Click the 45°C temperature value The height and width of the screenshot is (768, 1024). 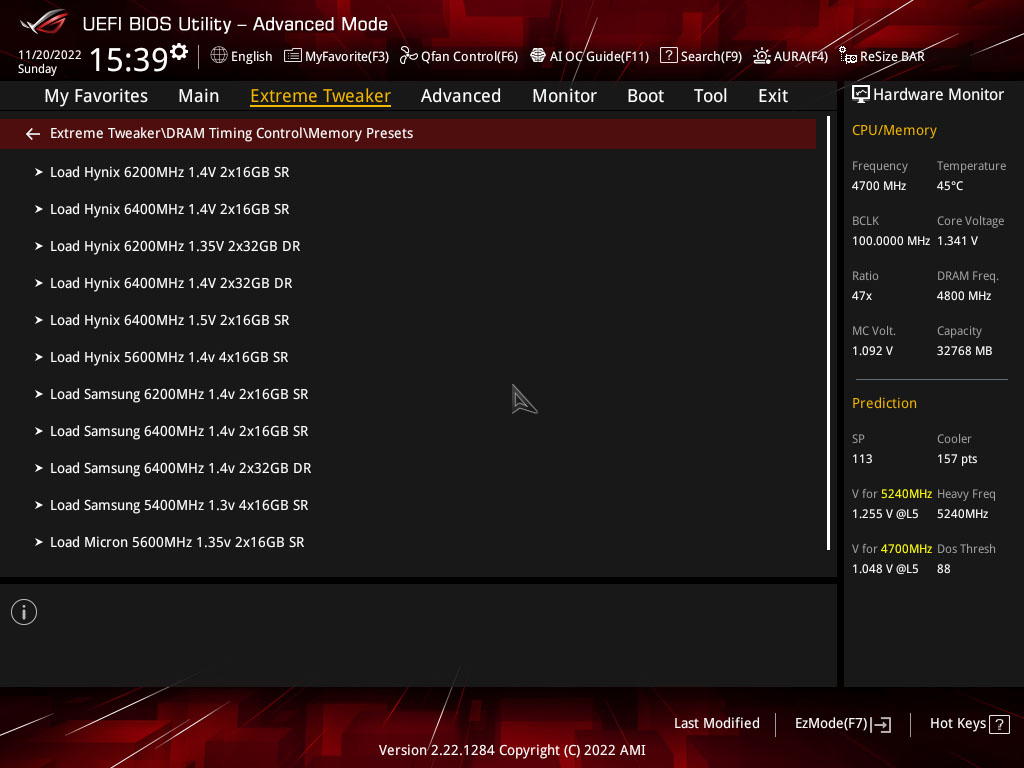pyautogui.click(x=950, y=186)
